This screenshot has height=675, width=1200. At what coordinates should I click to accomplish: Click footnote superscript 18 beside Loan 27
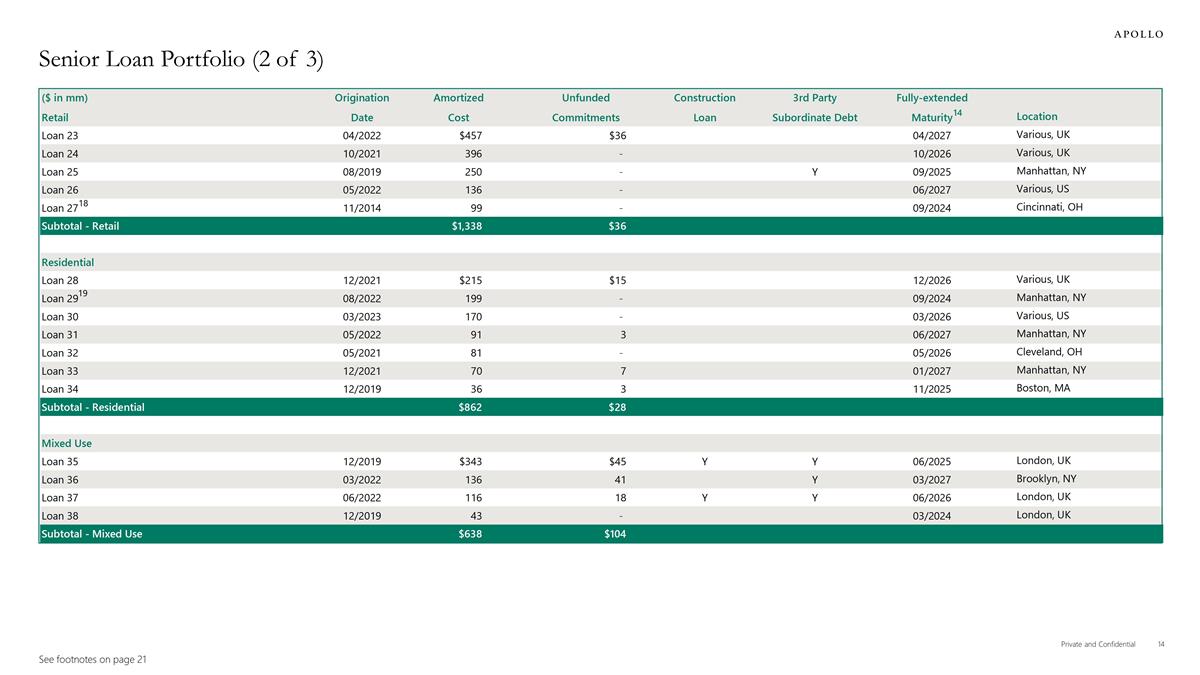[84, 203]
